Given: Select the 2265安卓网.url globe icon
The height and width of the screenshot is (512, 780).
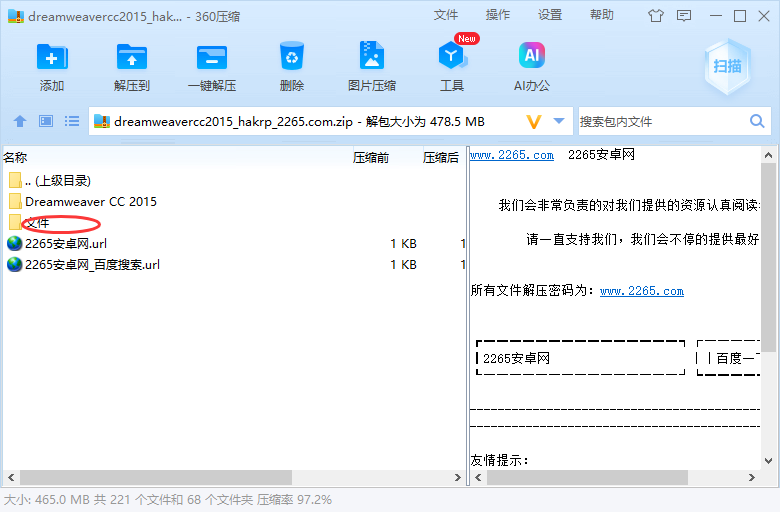Looking at the screenshot, I should tap(14, 243).
